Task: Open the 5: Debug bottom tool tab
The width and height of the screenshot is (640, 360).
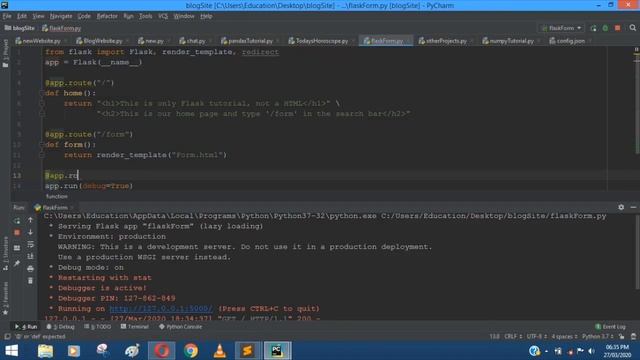Action: pyautogui.click(x=60, y=327)
